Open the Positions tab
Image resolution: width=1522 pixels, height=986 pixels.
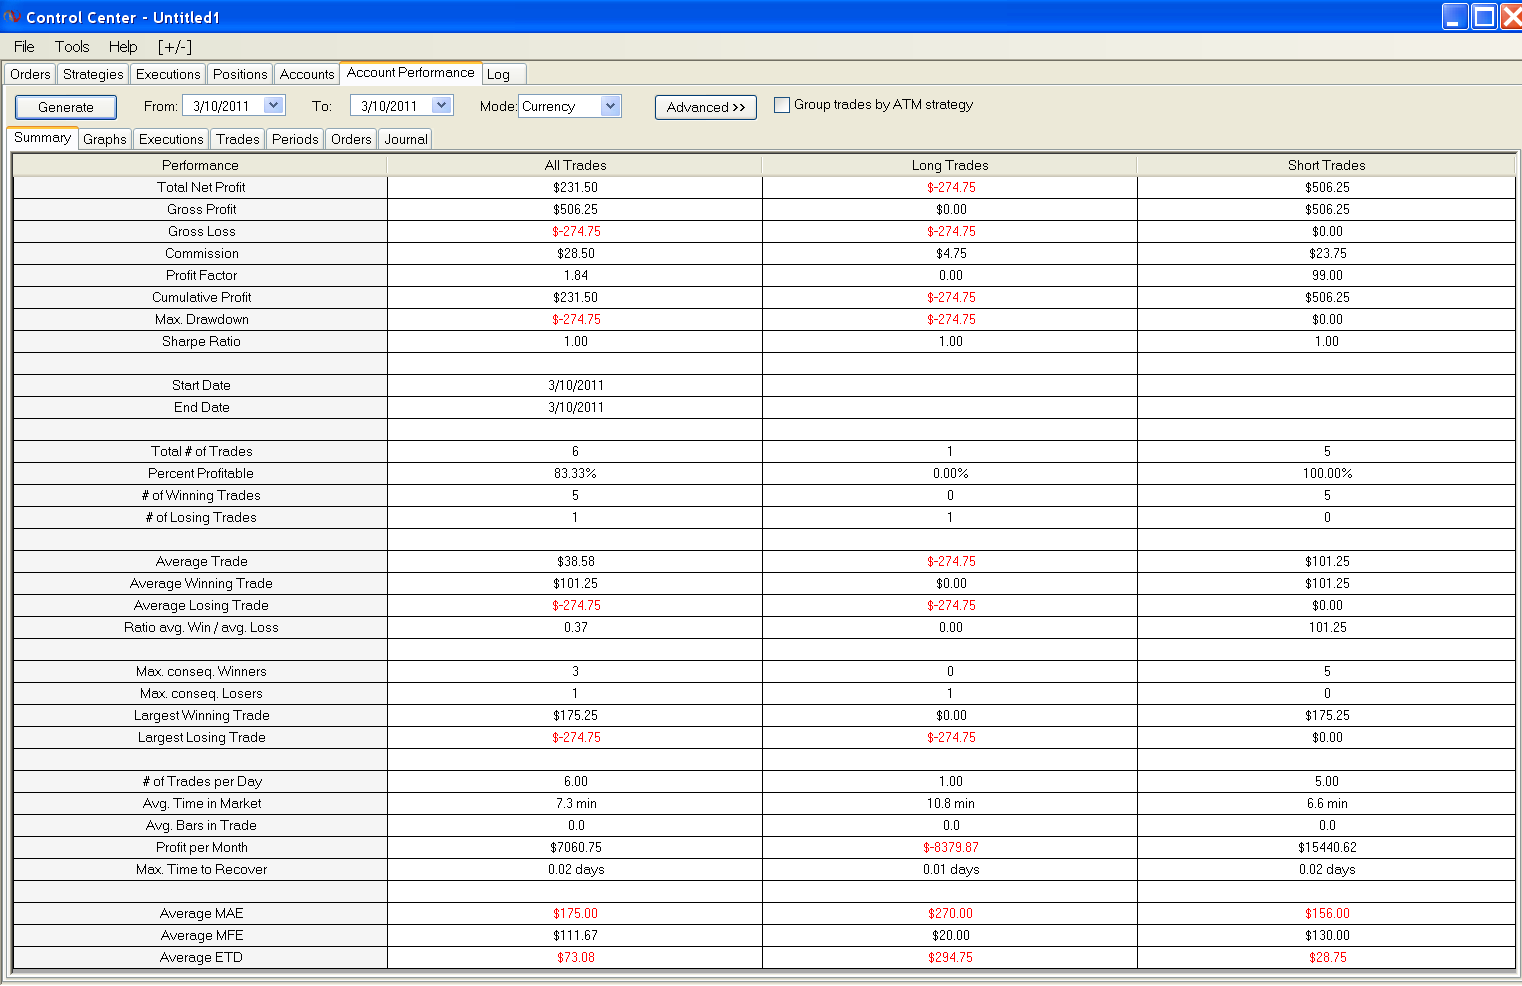[x=240, y=74]
